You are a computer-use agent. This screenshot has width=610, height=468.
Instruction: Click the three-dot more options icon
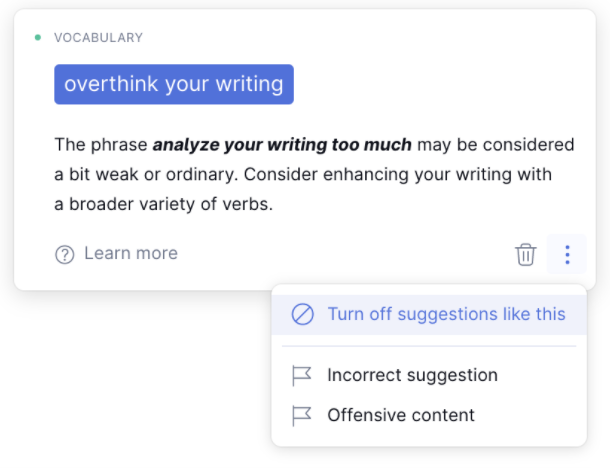[x=567, y=255]
